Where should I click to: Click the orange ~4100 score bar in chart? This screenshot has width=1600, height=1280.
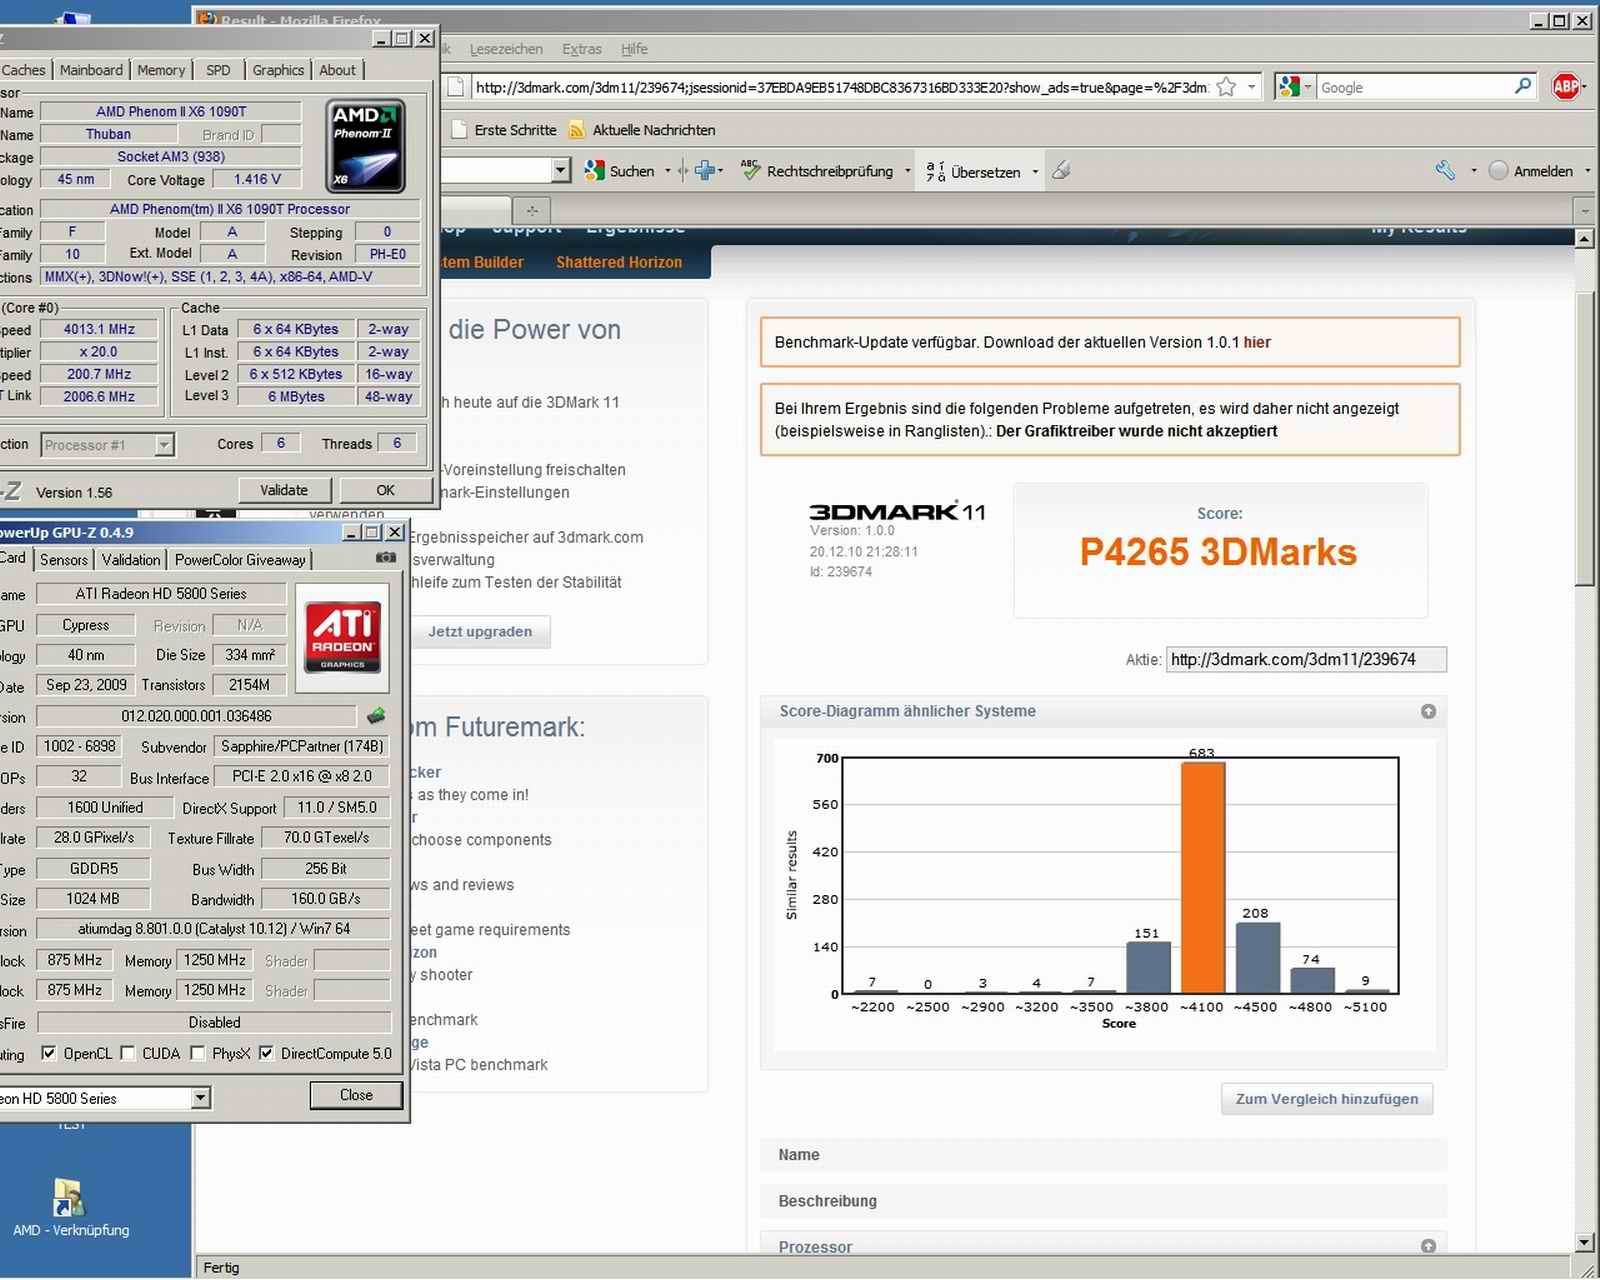[x=1202, y=878]
